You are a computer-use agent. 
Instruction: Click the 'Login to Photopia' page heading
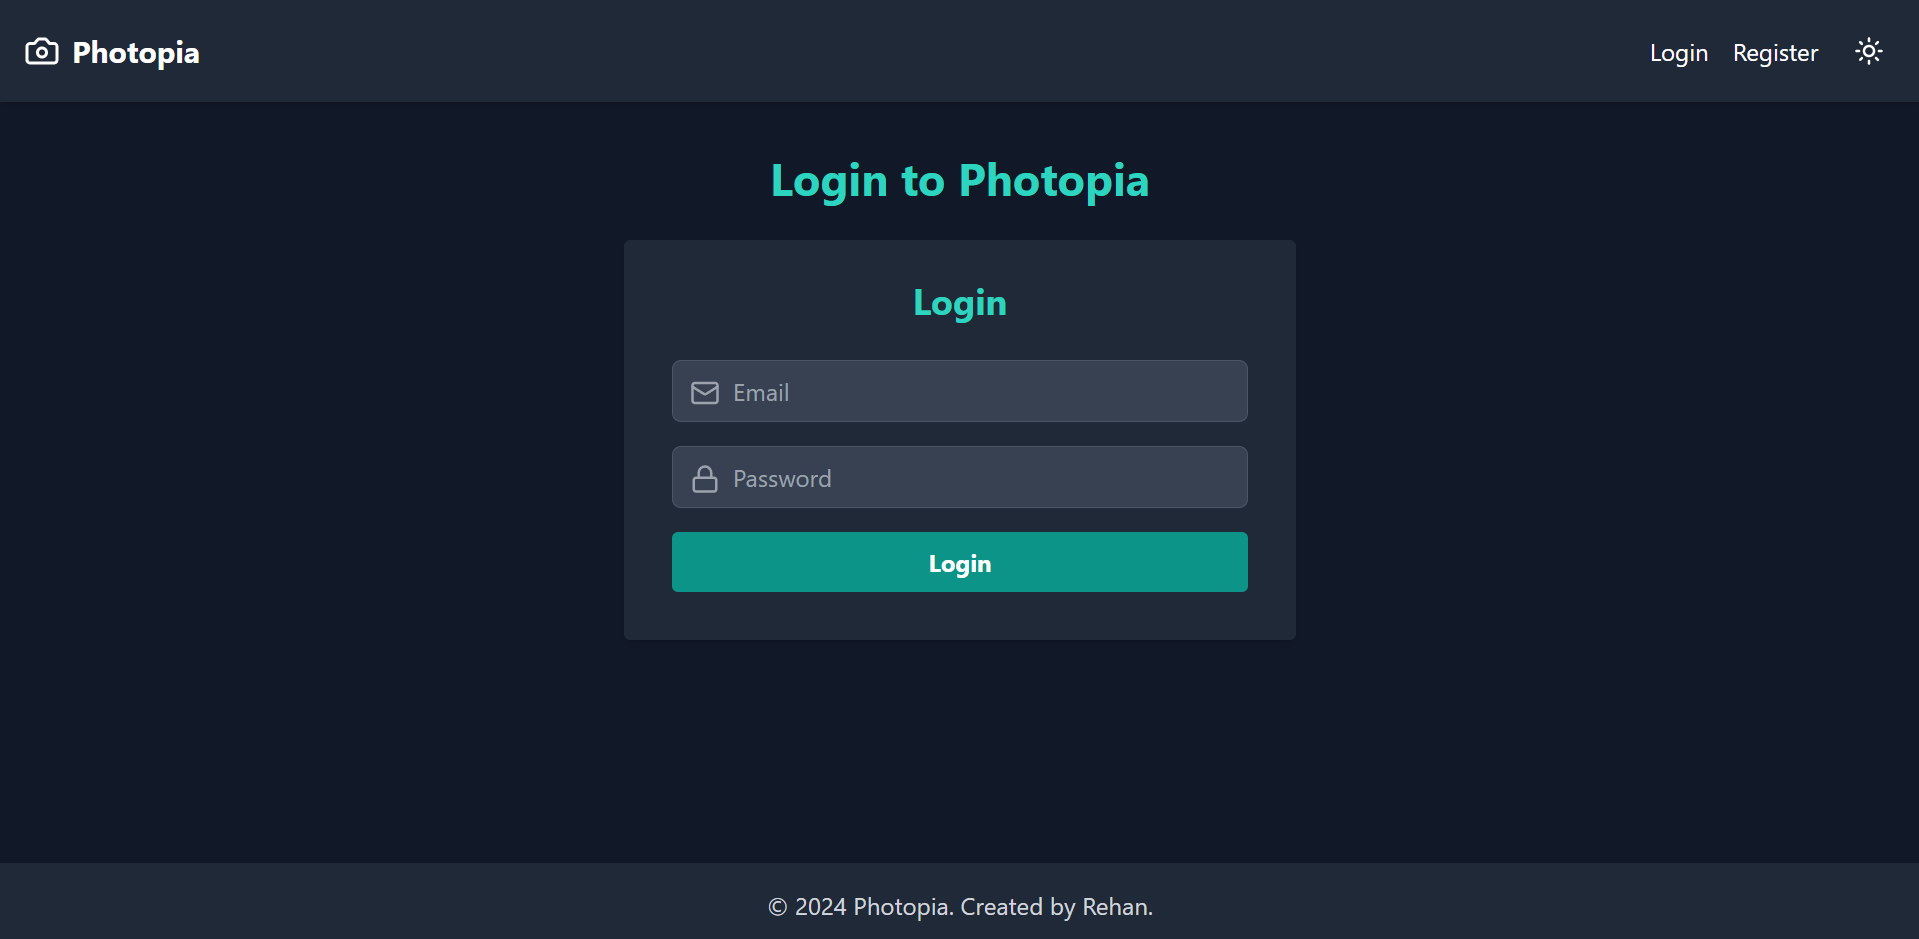pyautogui.click(x=959, y=181)
